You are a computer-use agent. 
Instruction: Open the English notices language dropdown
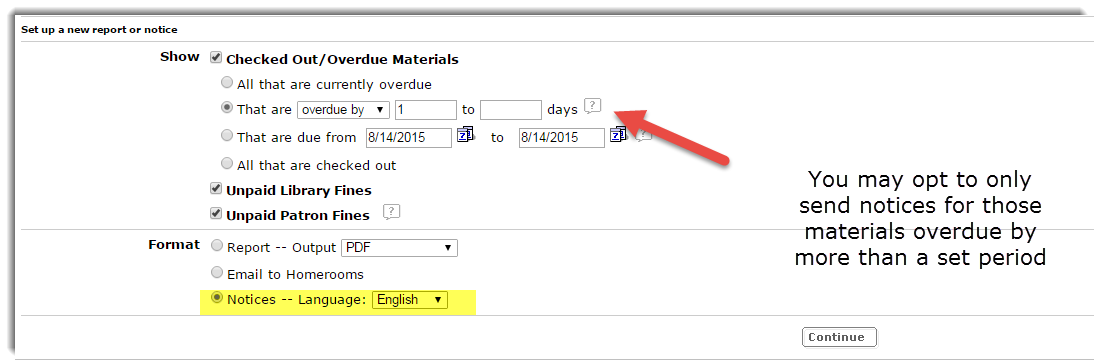[x=410, y=300]
